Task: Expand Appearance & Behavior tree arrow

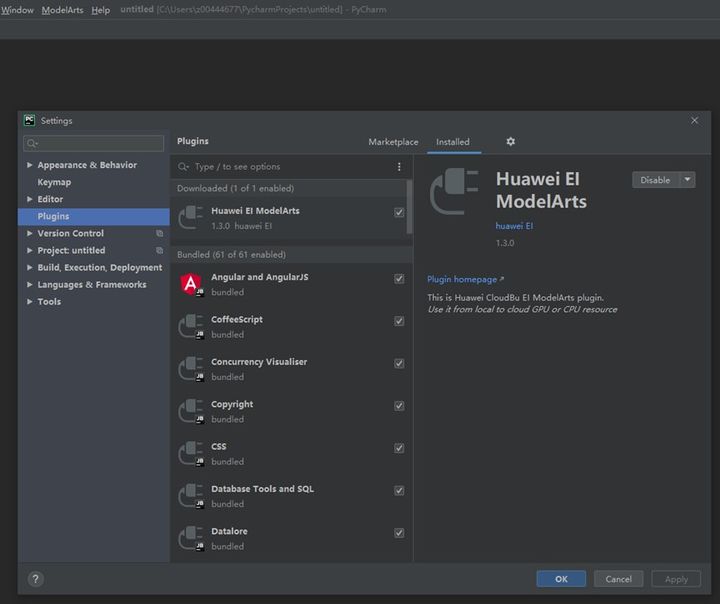Action: [29, 165]
